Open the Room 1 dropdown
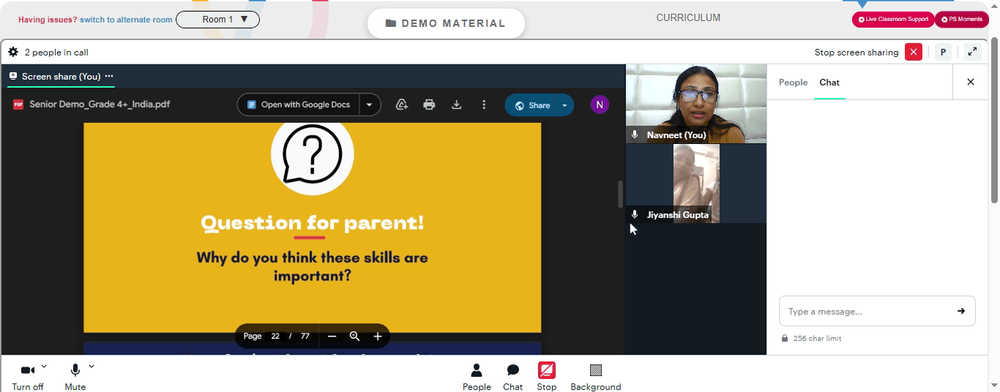This screenshot has height=392, width=1000. pos(217,19)
